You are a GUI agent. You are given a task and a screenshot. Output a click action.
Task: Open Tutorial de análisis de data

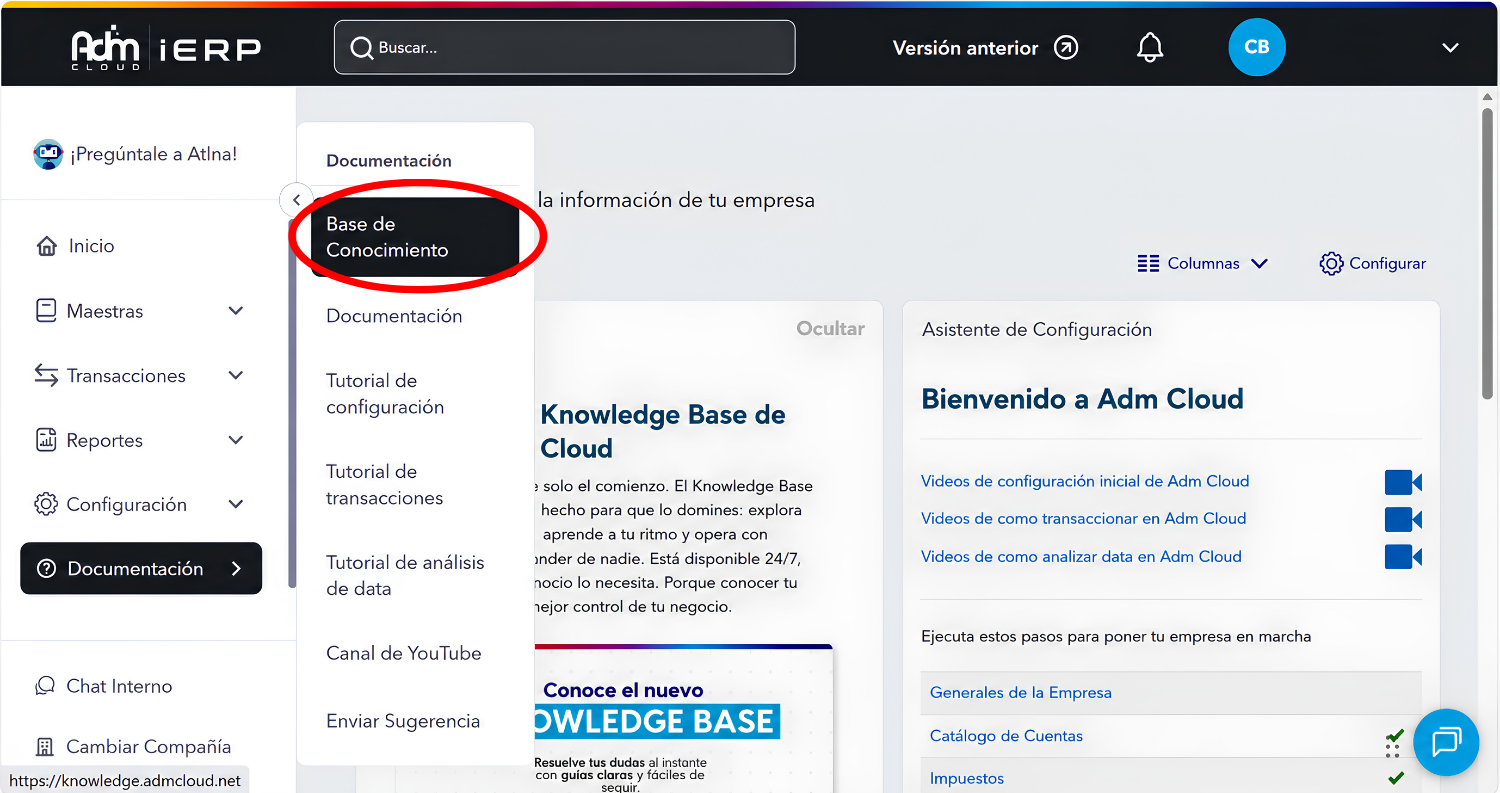pos(405,576)
